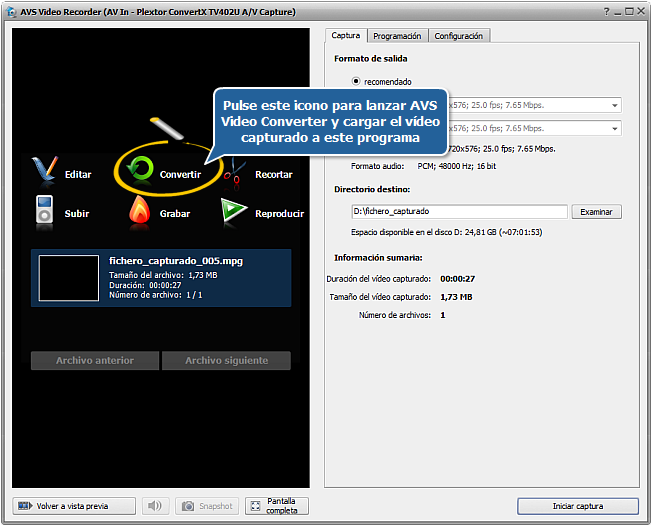652x526 pixels.
Task: Pick the Grabar flame icon
Action: (x=140, y=210)
